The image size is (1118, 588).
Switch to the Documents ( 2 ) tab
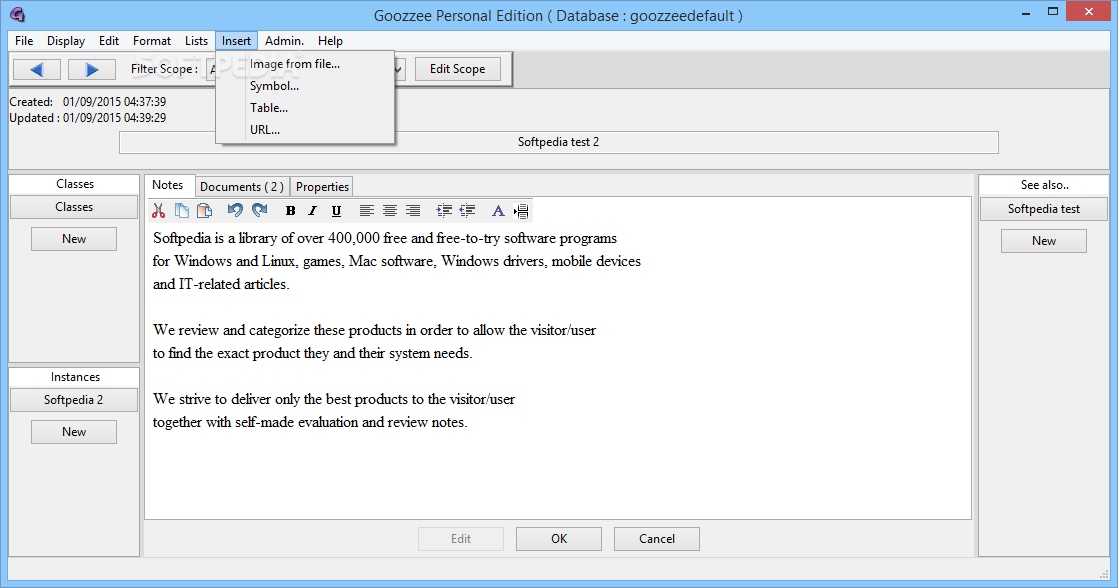[x=242, y=187]
